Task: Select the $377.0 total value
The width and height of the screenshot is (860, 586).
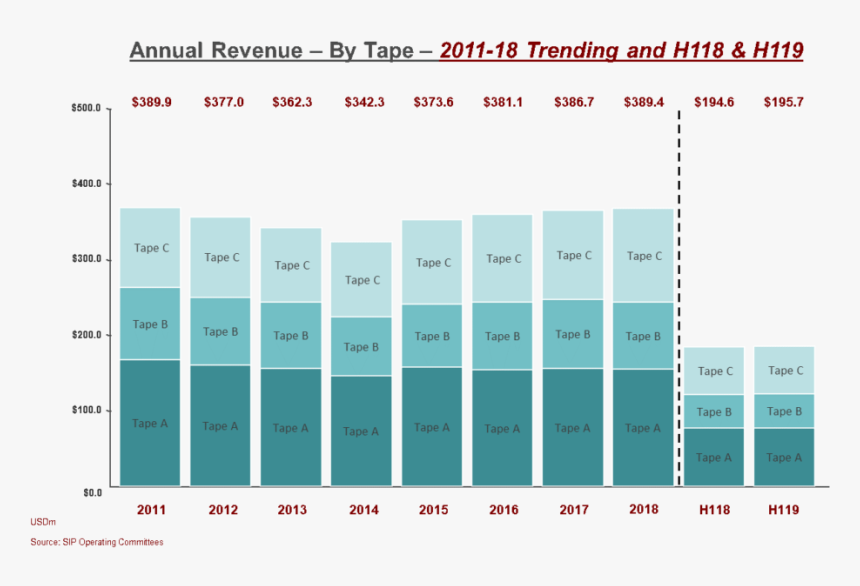Action: click(224, 102)
